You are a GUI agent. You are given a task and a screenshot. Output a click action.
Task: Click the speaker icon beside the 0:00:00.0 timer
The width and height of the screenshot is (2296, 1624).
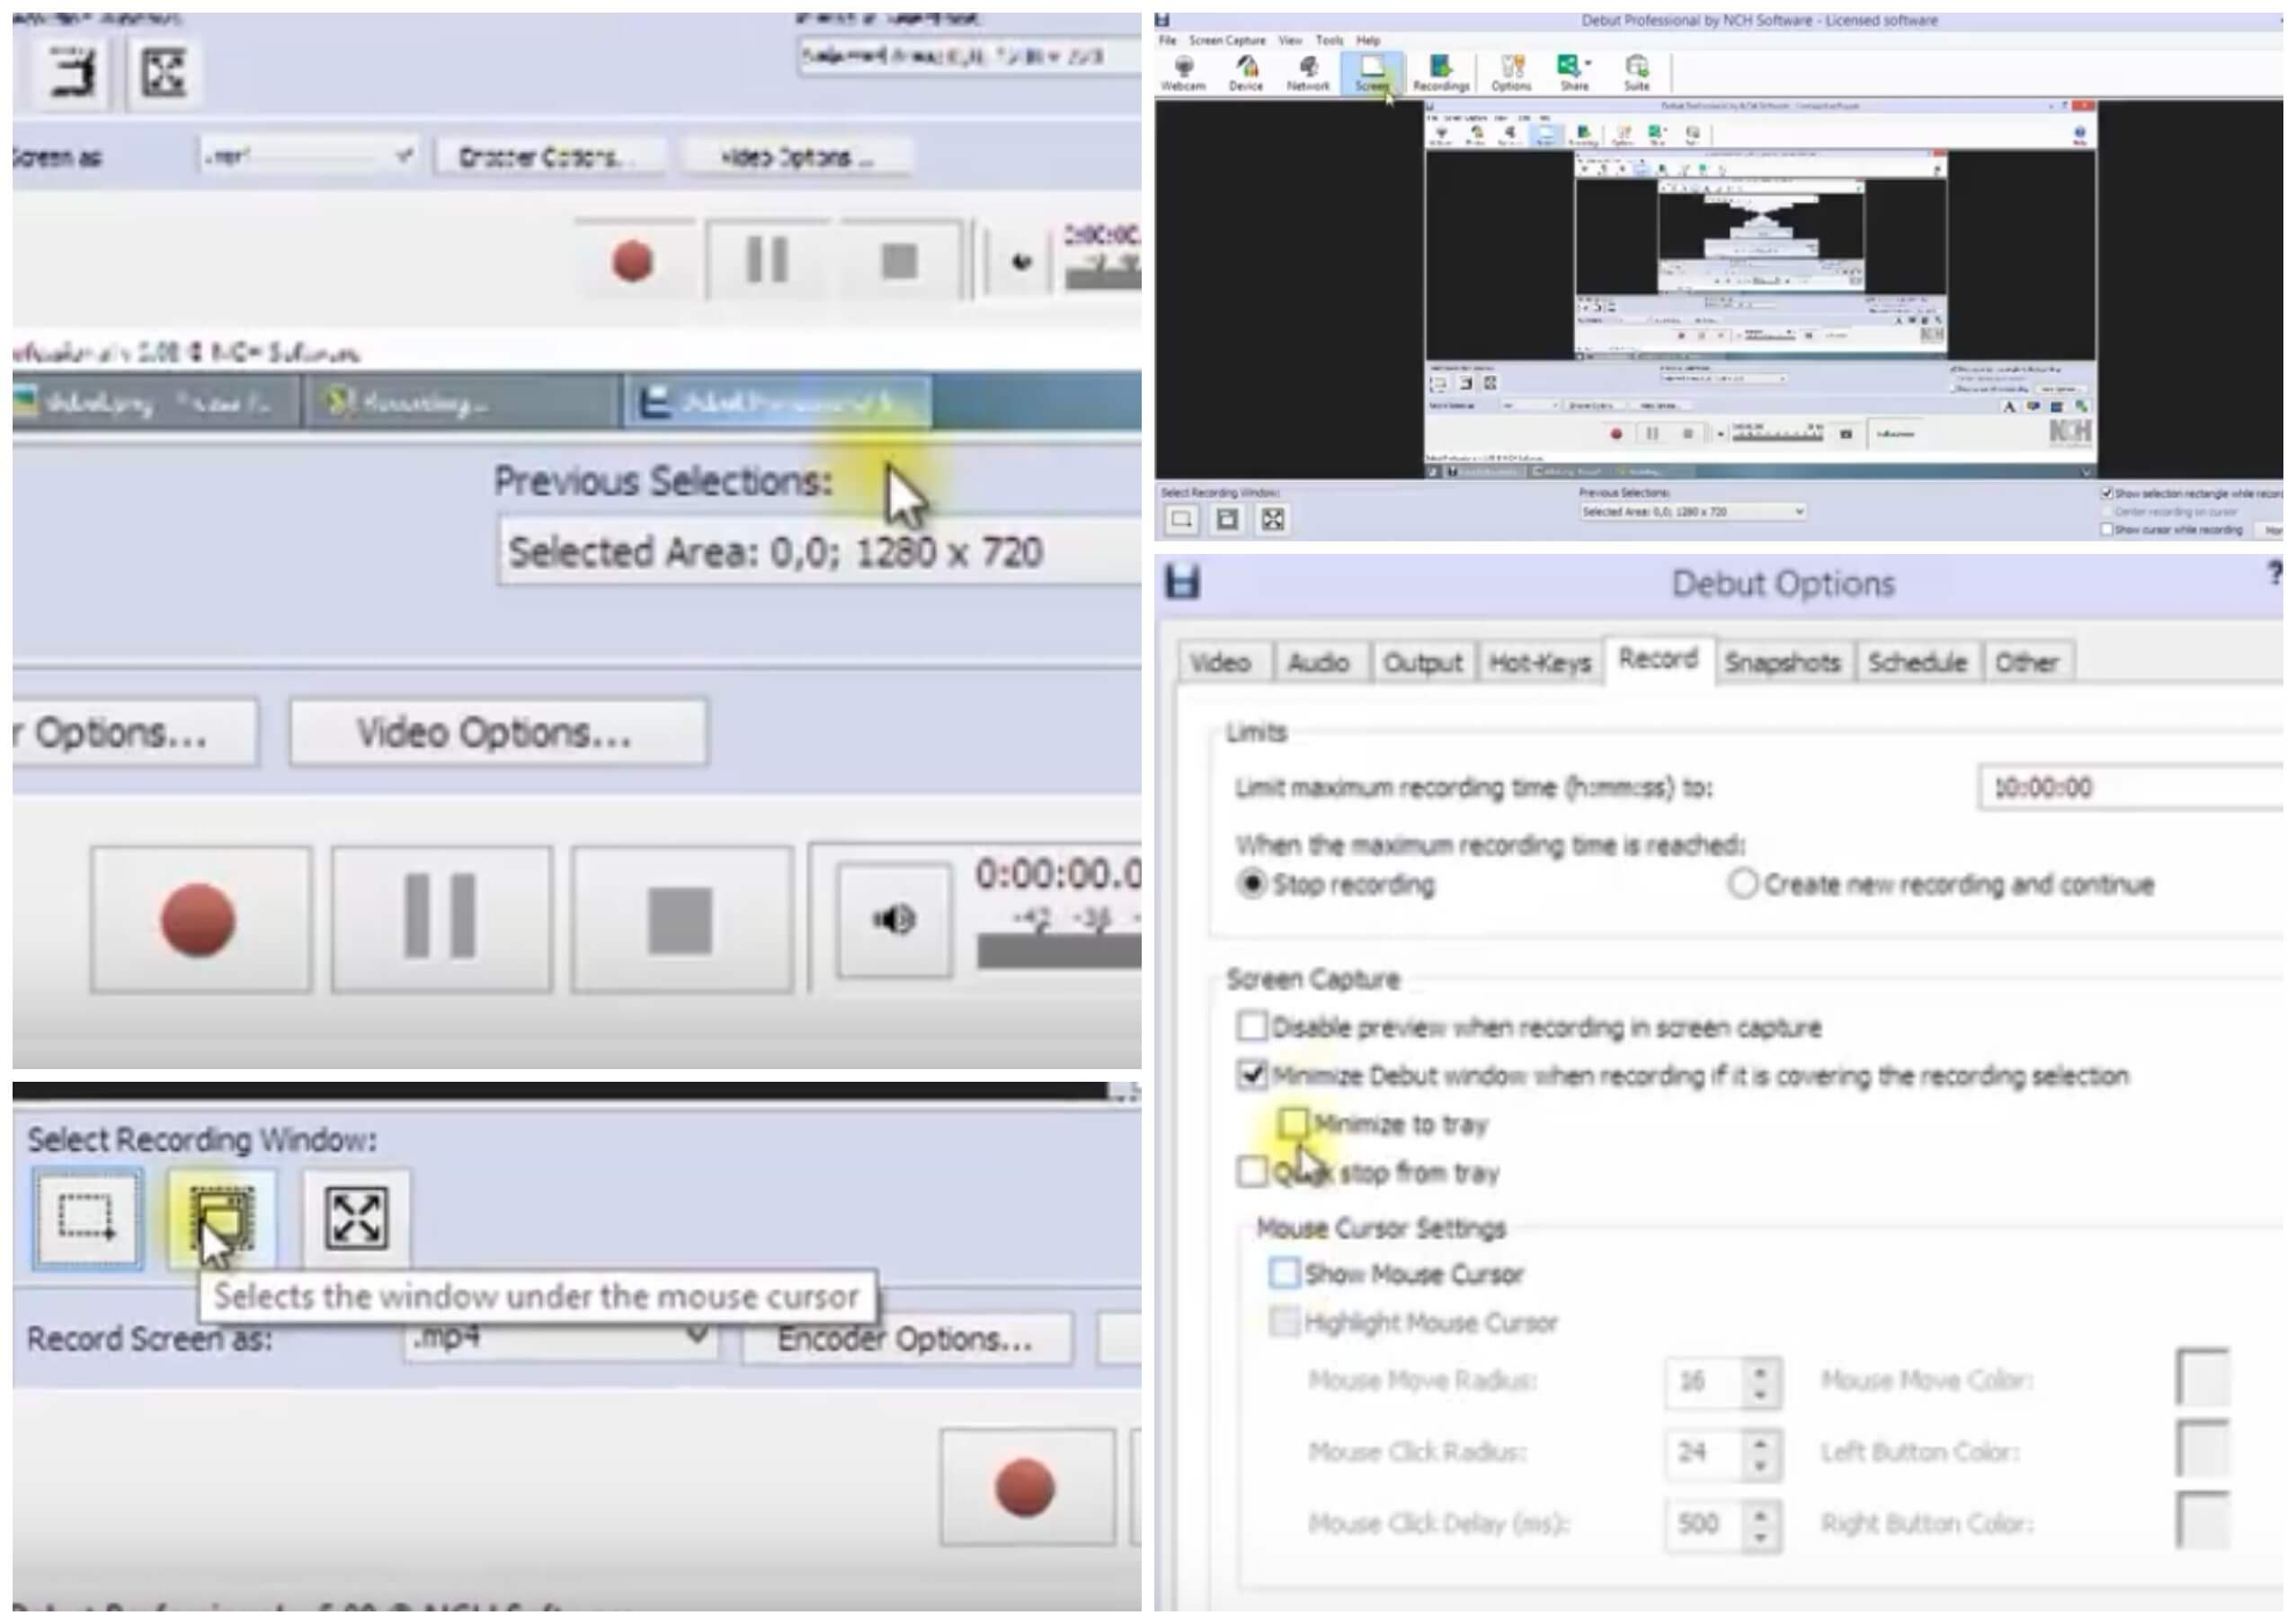(x=894, y=919)
